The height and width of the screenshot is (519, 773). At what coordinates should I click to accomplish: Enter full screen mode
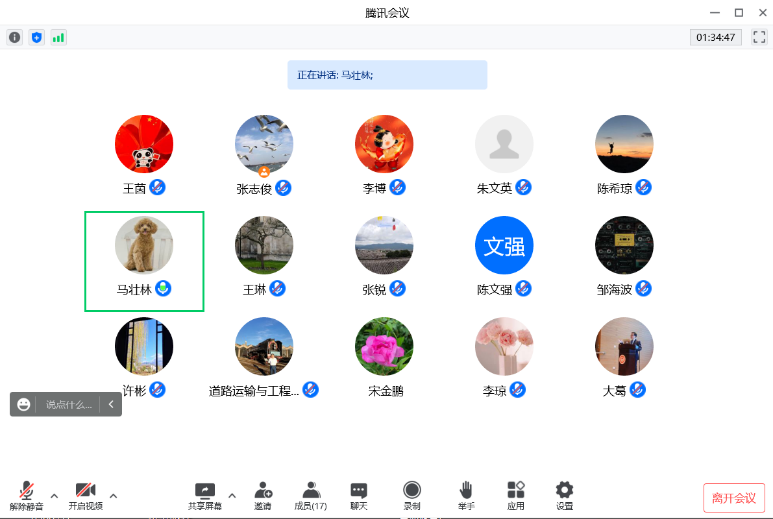(x=759, y=37)
